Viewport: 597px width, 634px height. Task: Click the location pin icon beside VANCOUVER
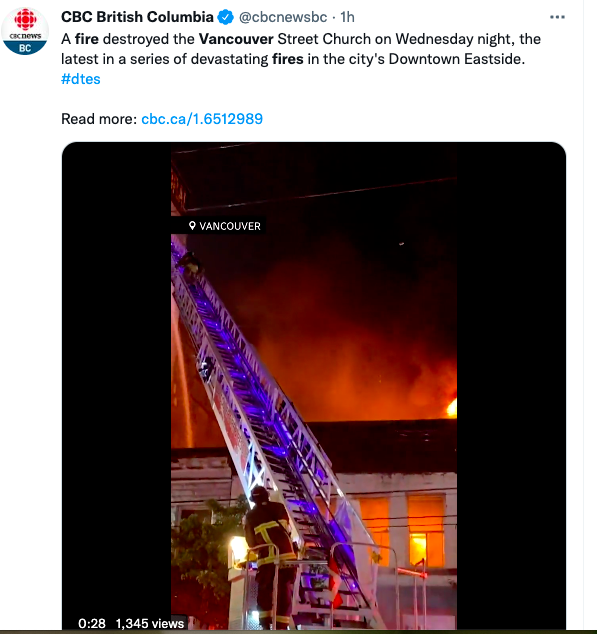point(192,226)
